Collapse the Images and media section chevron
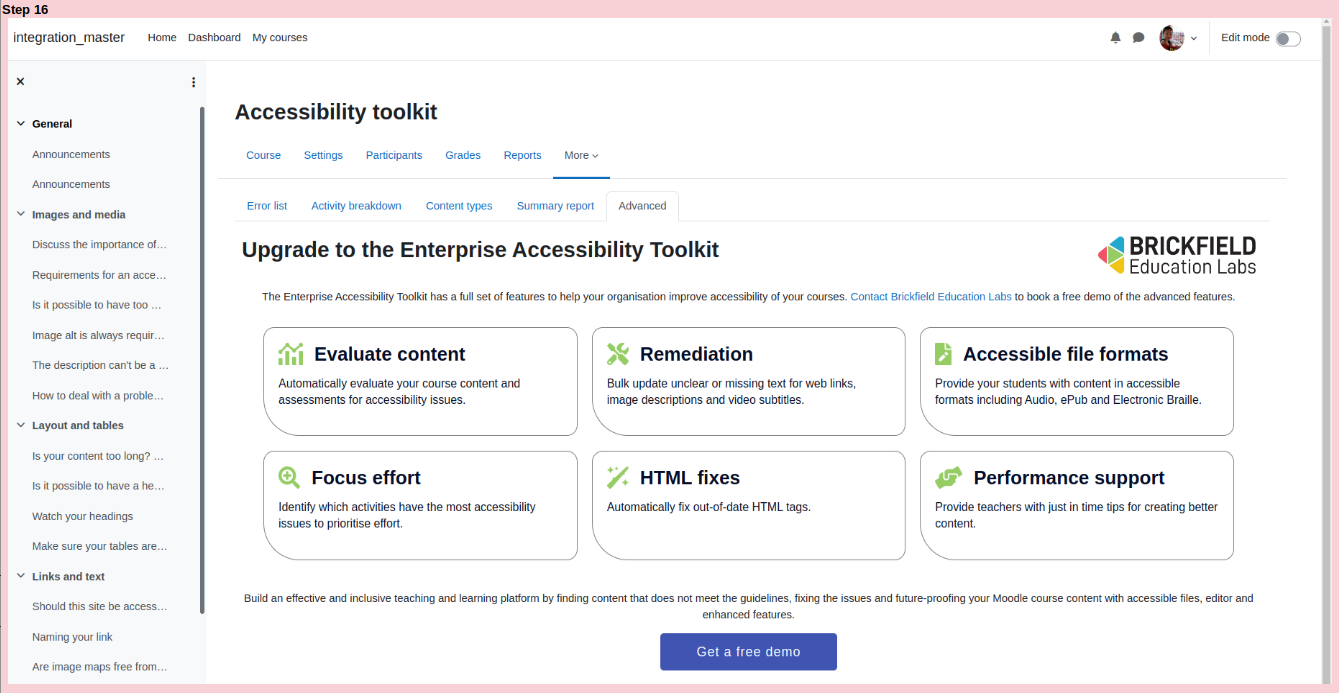The height and width of the screenshot is (693, 1339). pos(20,214)
